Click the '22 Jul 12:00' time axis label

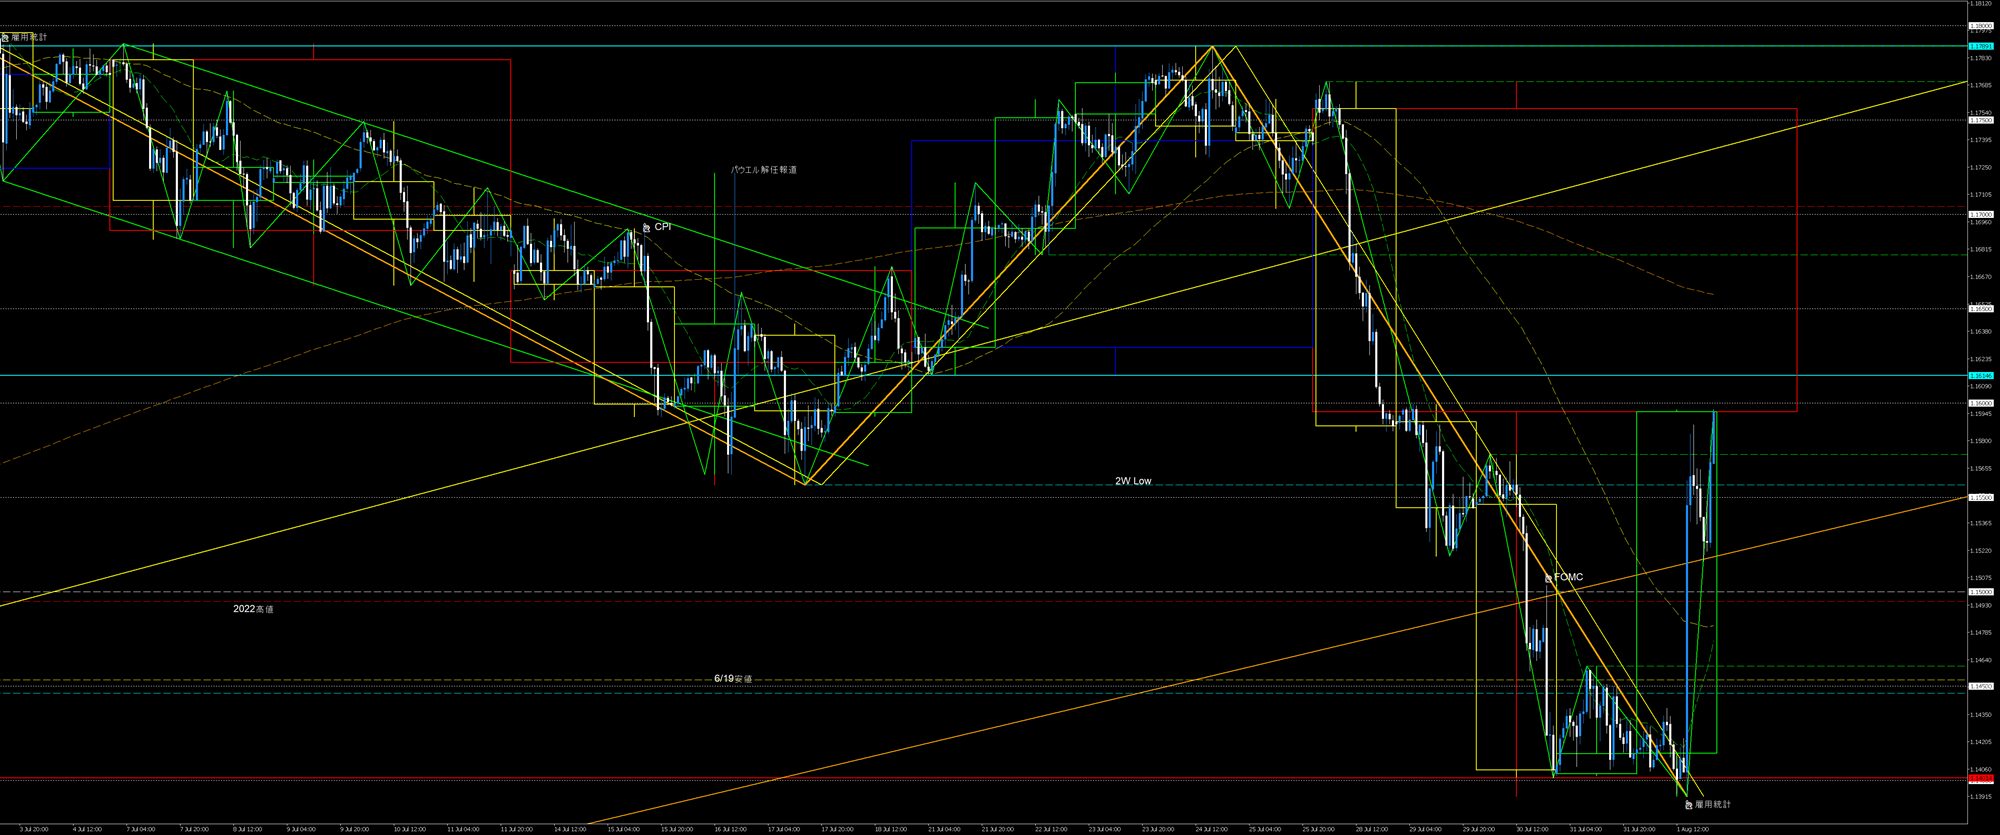point(1051,829)
